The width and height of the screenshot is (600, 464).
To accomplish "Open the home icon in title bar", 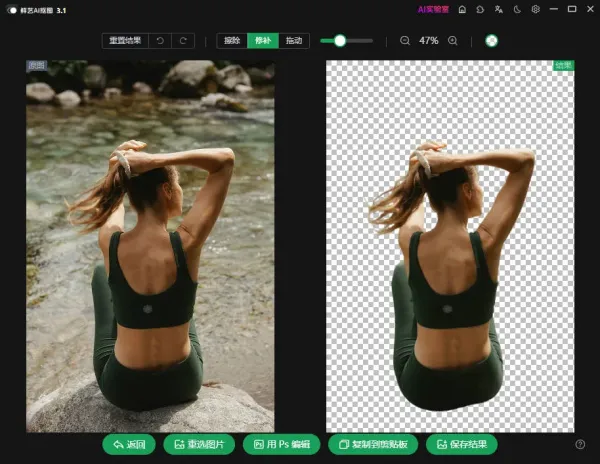I will tap(462, 9).
